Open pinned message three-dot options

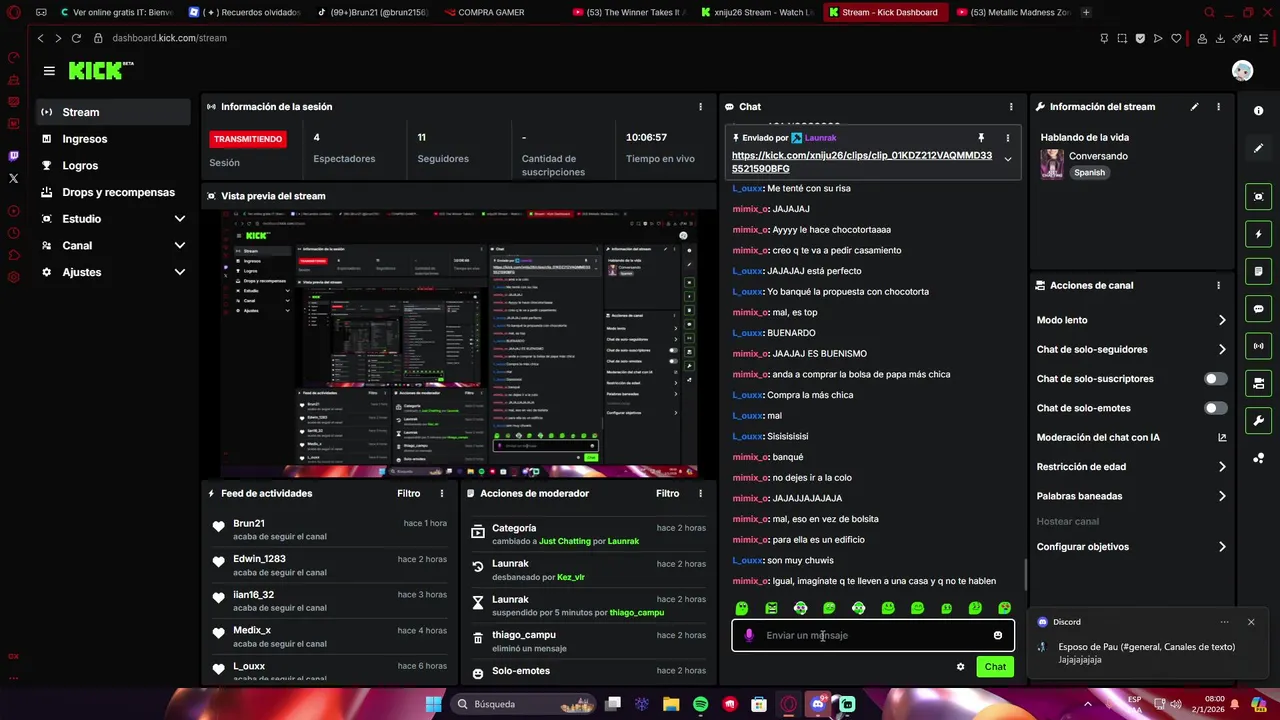point(1007,138)
